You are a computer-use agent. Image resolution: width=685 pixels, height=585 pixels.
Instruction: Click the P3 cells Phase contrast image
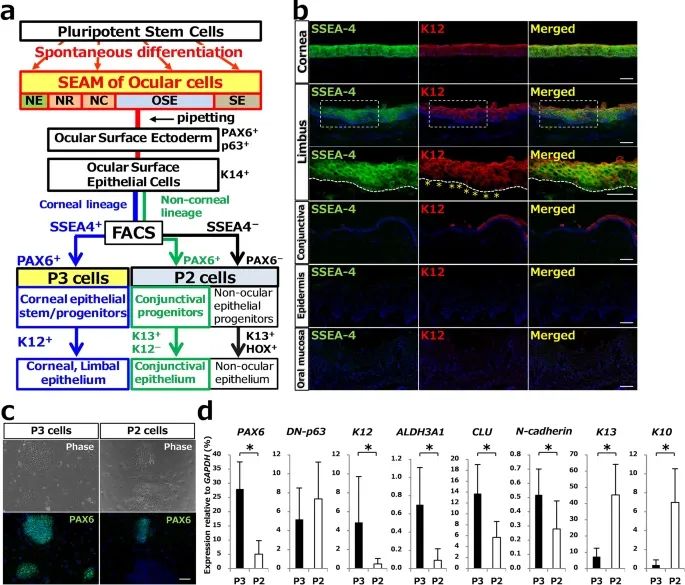[54, 472]
